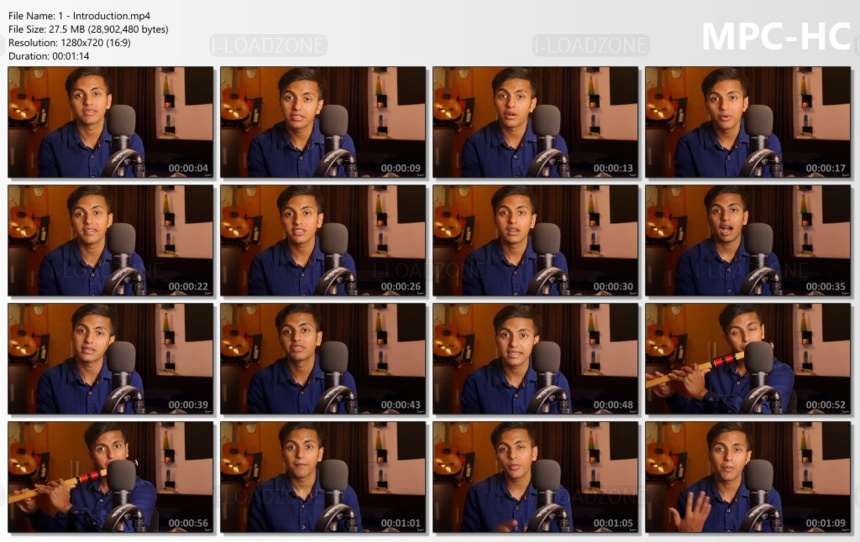Click the MPC-HC logo text
This screenshot has width=860, height=542.
click(x=776, y=37)
